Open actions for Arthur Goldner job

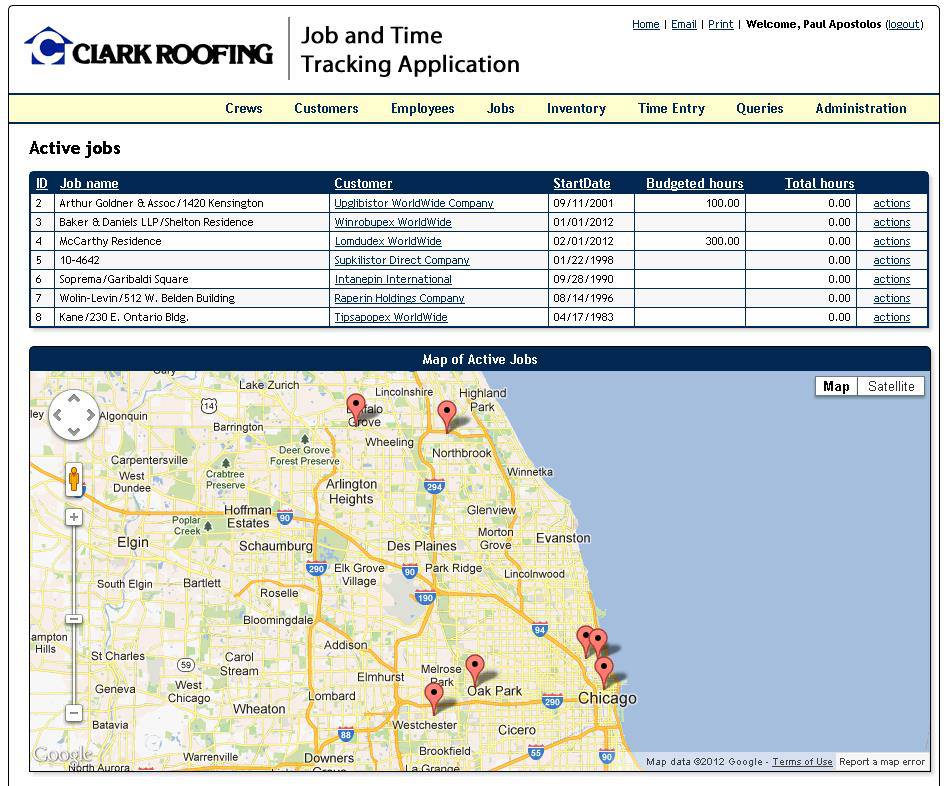(891, 204)
